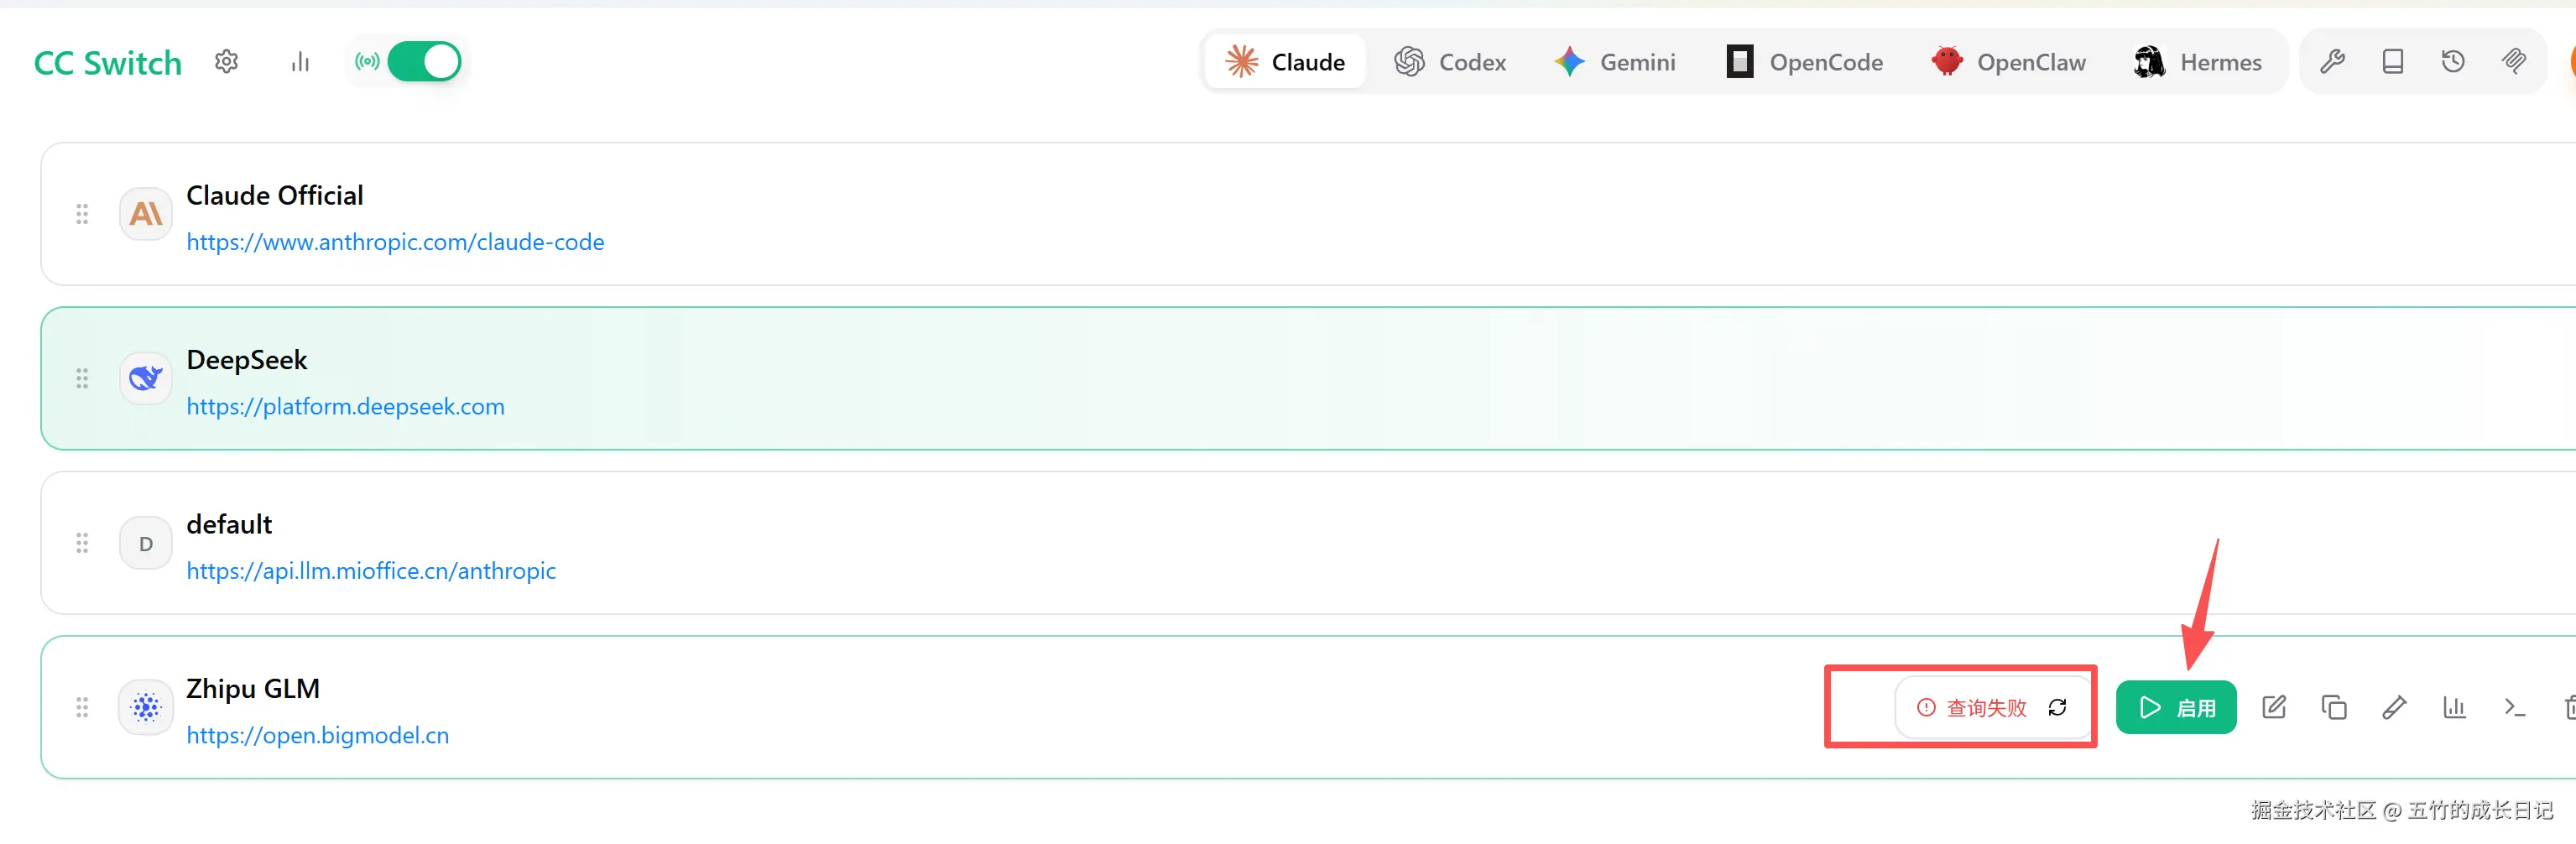
Task: Click the history clock icon
Action: tap(2453, 62)
